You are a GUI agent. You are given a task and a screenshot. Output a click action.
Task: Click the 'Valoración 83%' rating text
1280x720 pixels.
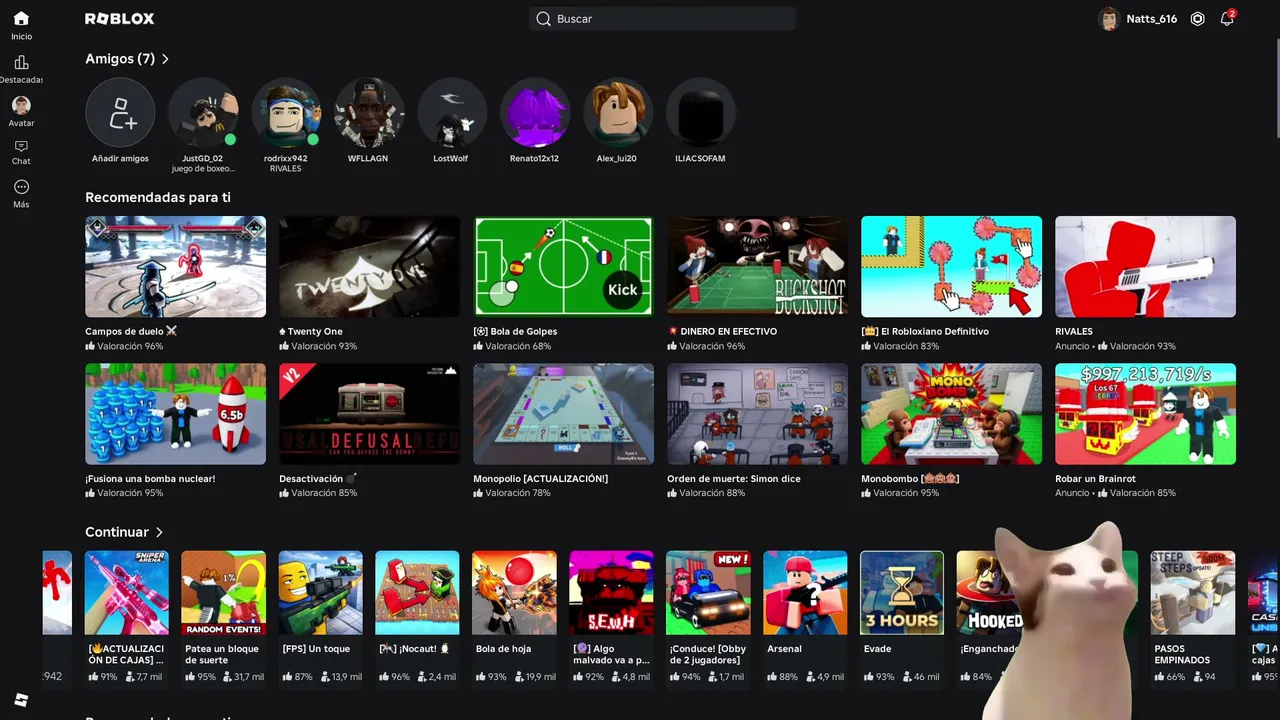coord(908,346)
